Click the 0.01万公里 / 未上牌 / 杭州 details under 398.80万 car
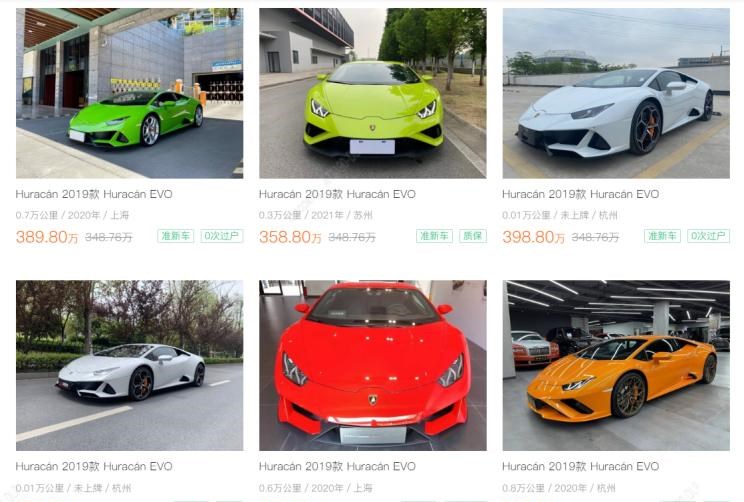The width and height of the screenshot is (744, 502). tap(560, 215)
